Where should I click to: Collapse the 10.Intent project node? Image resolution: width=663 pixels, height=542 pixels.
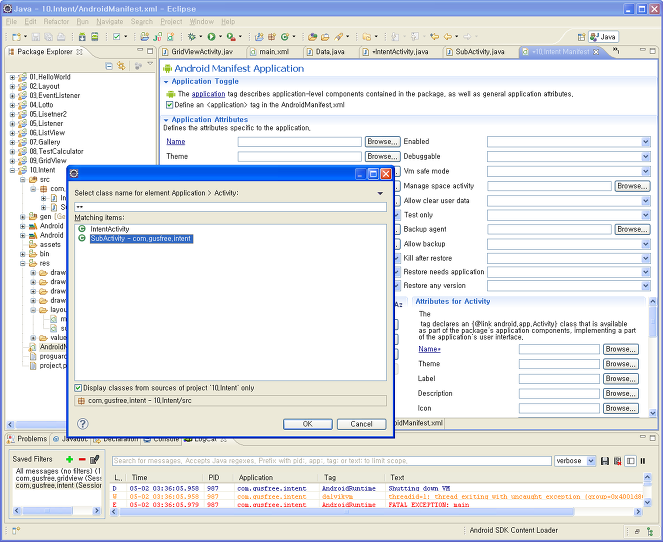[x=12, y=170]
